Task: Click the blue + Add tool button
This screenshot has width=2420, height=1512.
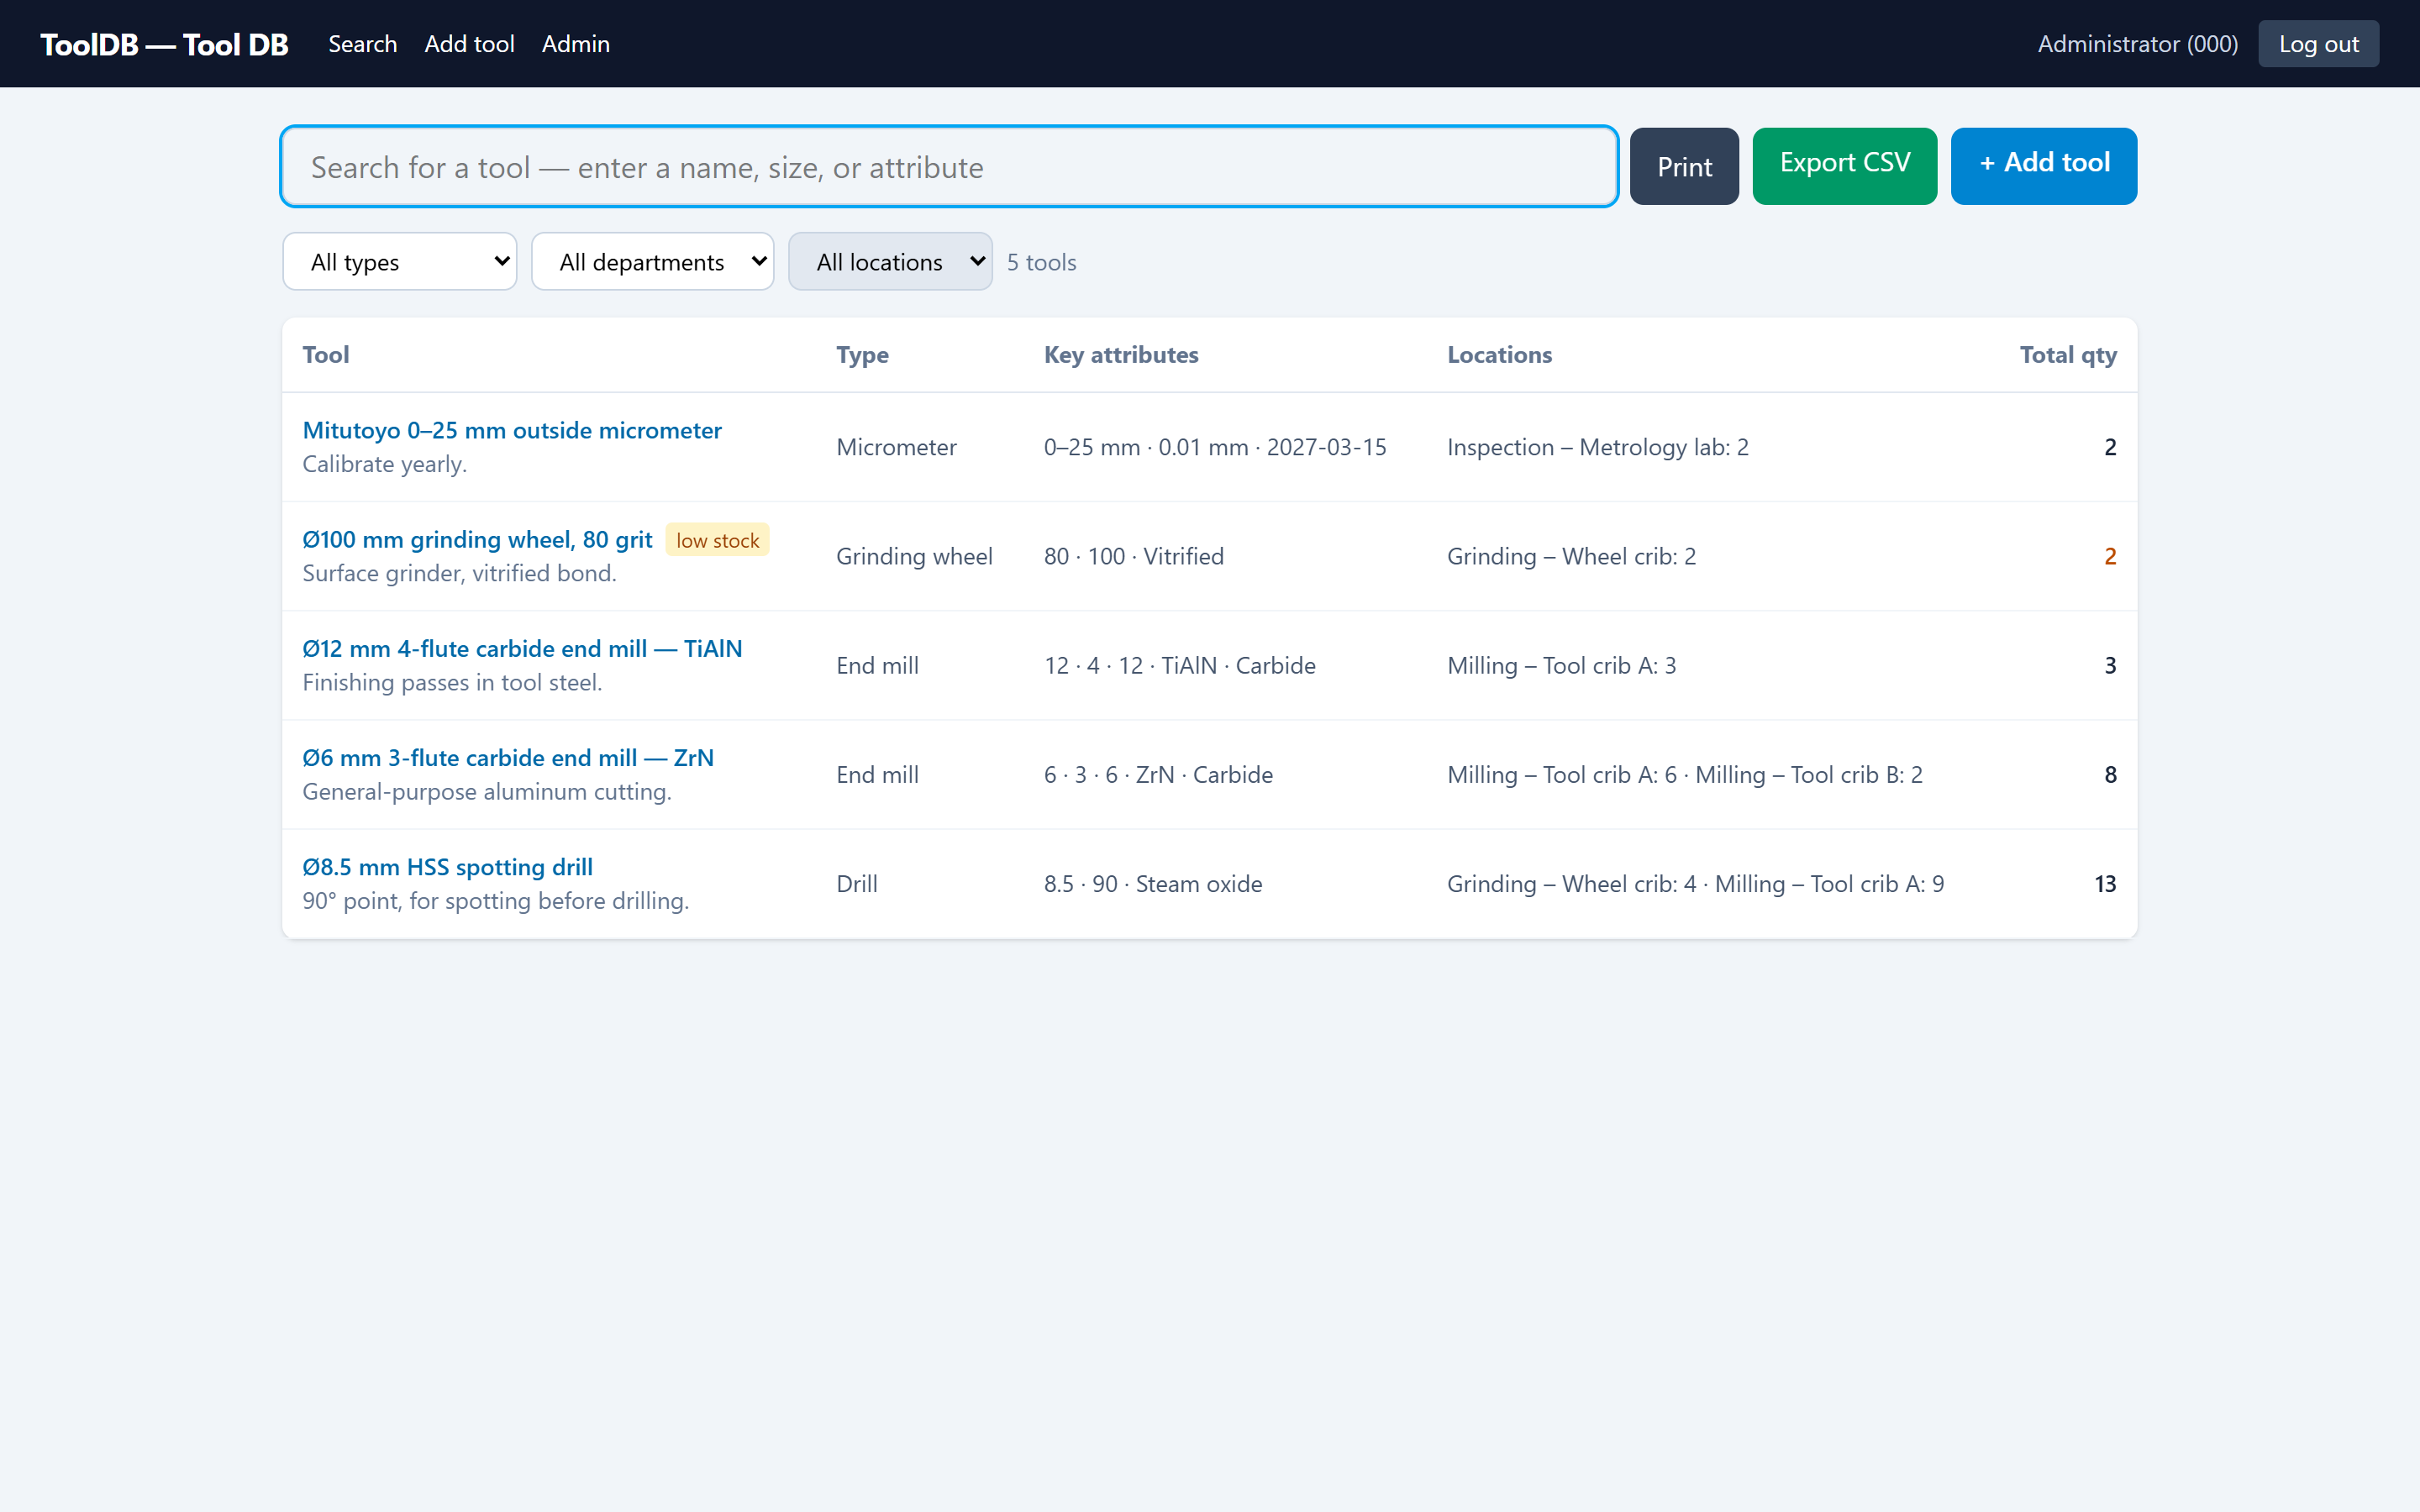Action: pyautogui.click(x=2043, y=166)
